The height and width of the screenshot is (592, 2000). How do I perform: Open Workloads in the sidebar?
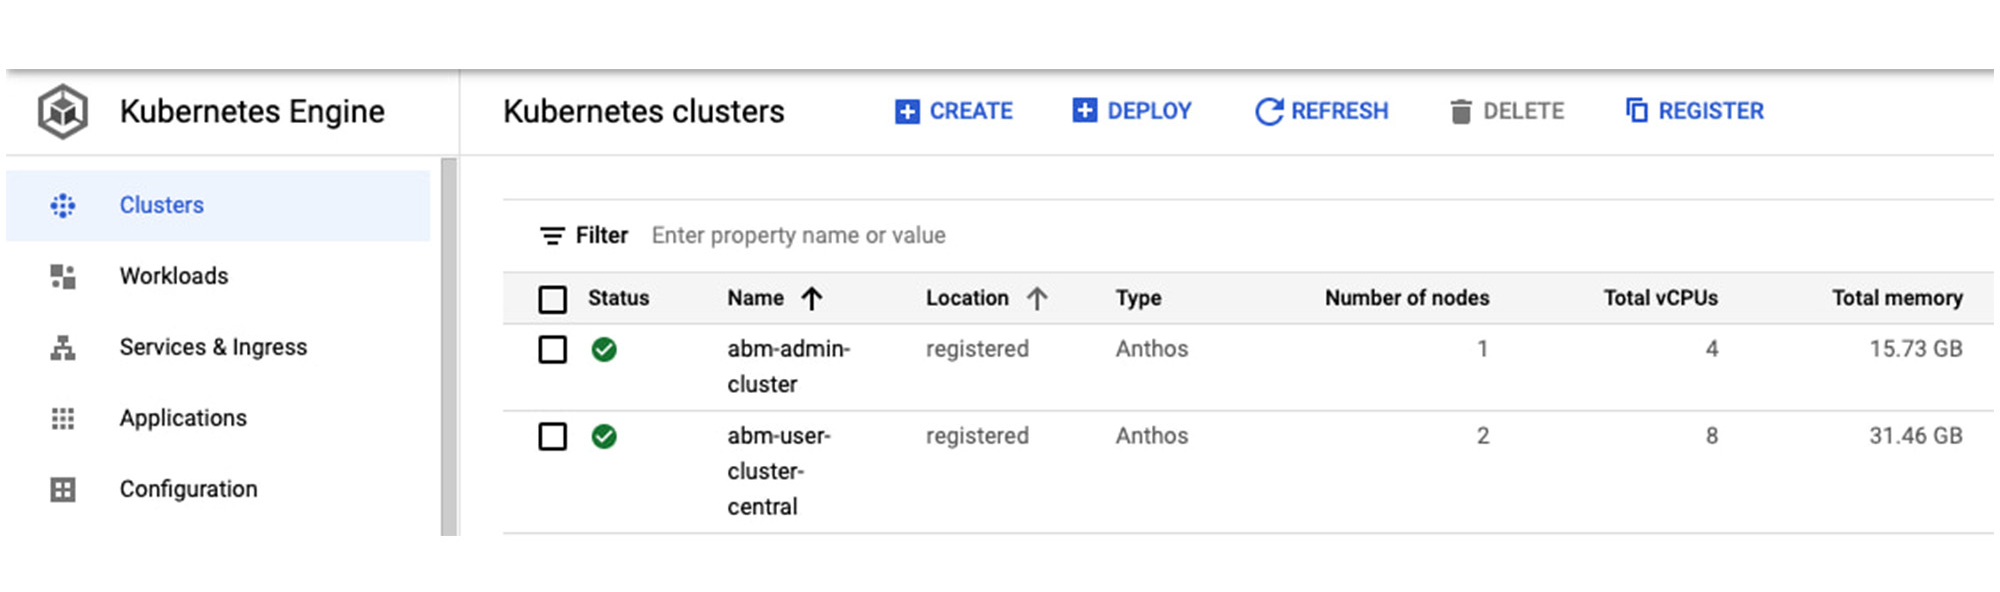[x=218, y=276]
